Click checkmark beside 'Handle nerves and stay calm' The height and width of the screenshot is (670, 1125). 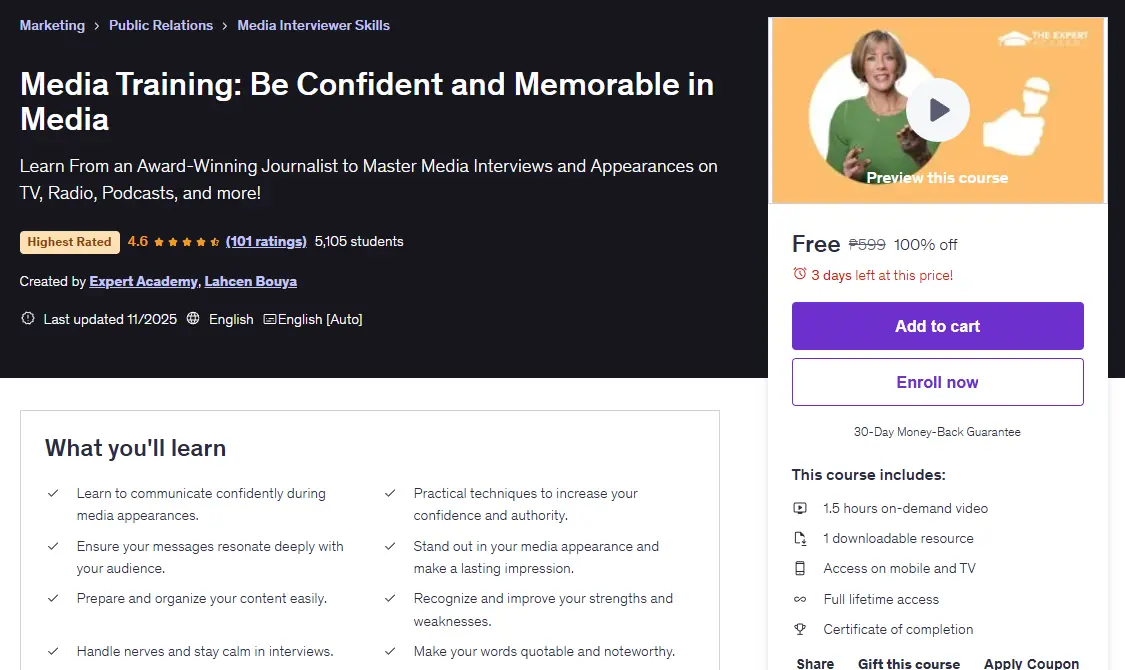tap(53, 651)
